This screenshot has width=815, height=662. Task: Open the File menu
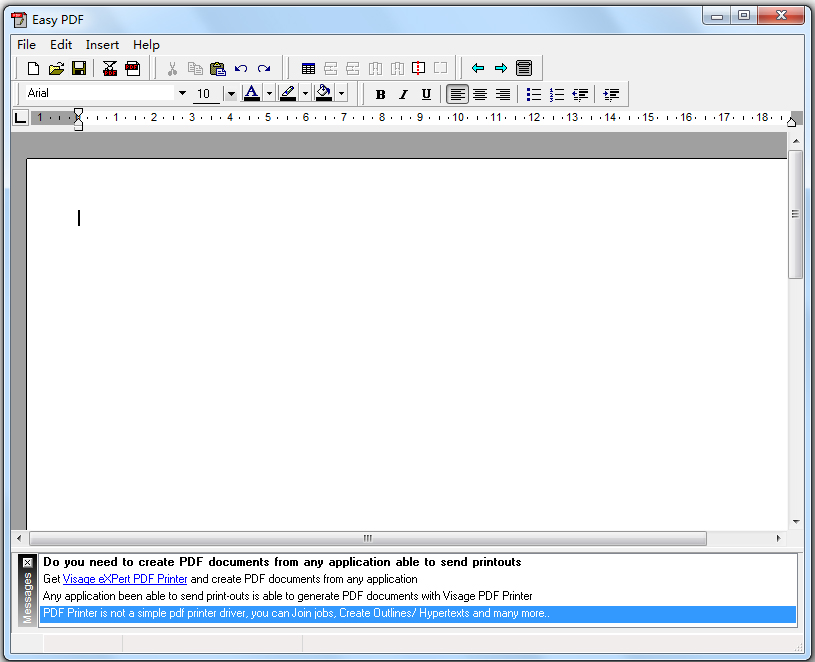[26, 44]
